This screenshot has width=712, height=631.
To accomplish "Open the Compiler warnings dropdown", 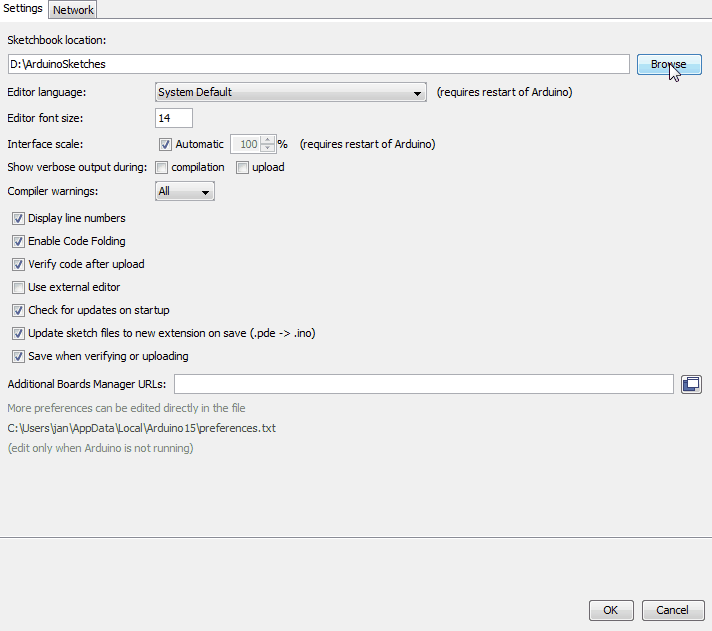I will click(185, 191).
